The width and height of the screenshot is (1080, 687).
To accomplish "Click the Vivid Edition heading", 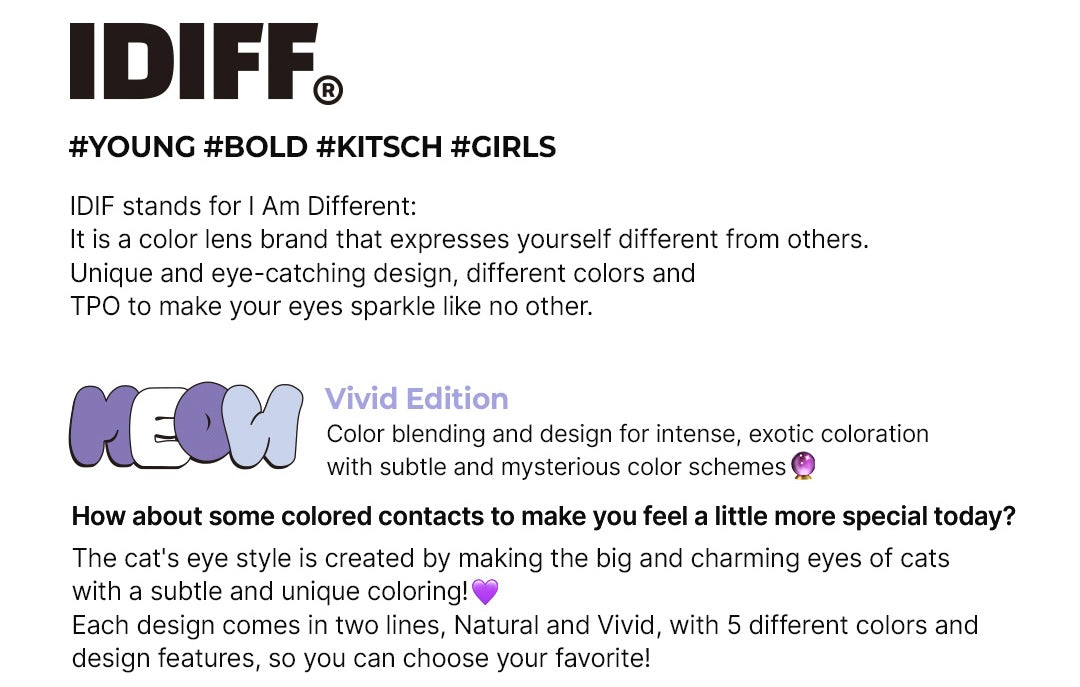I will click(417, 398).
